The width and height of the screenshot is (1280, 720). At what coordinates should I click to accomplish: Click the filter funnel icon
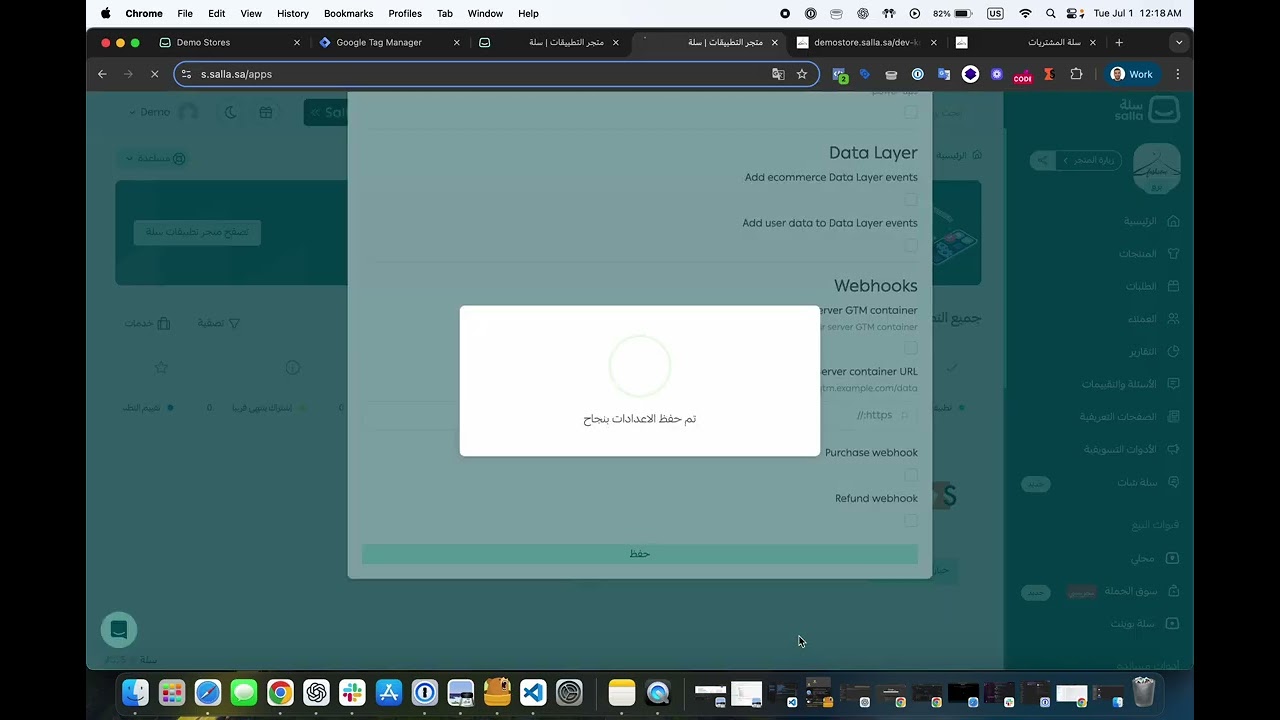click(234, 323)
